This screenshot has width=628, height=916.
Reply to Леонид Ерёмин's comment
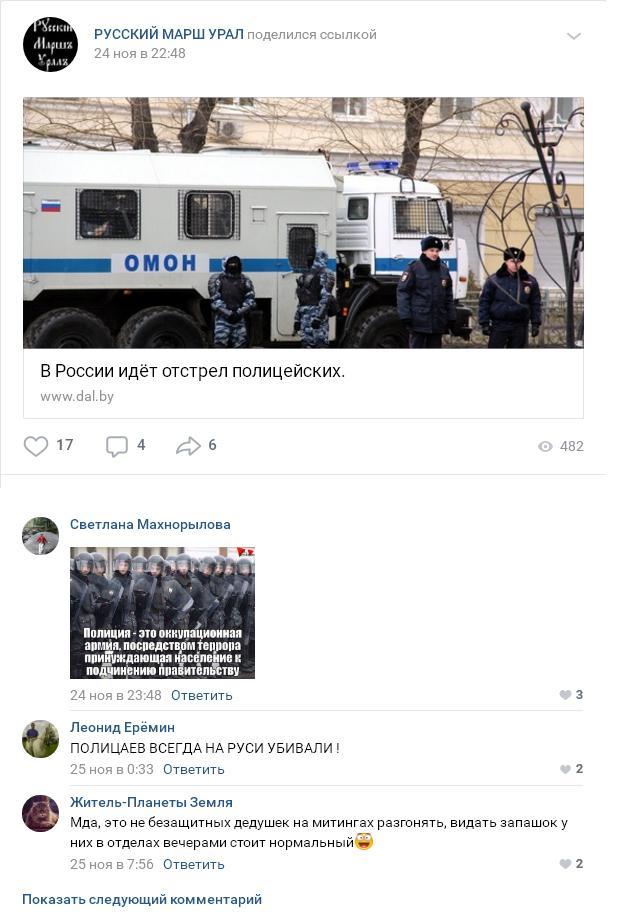tap(193, 769)
